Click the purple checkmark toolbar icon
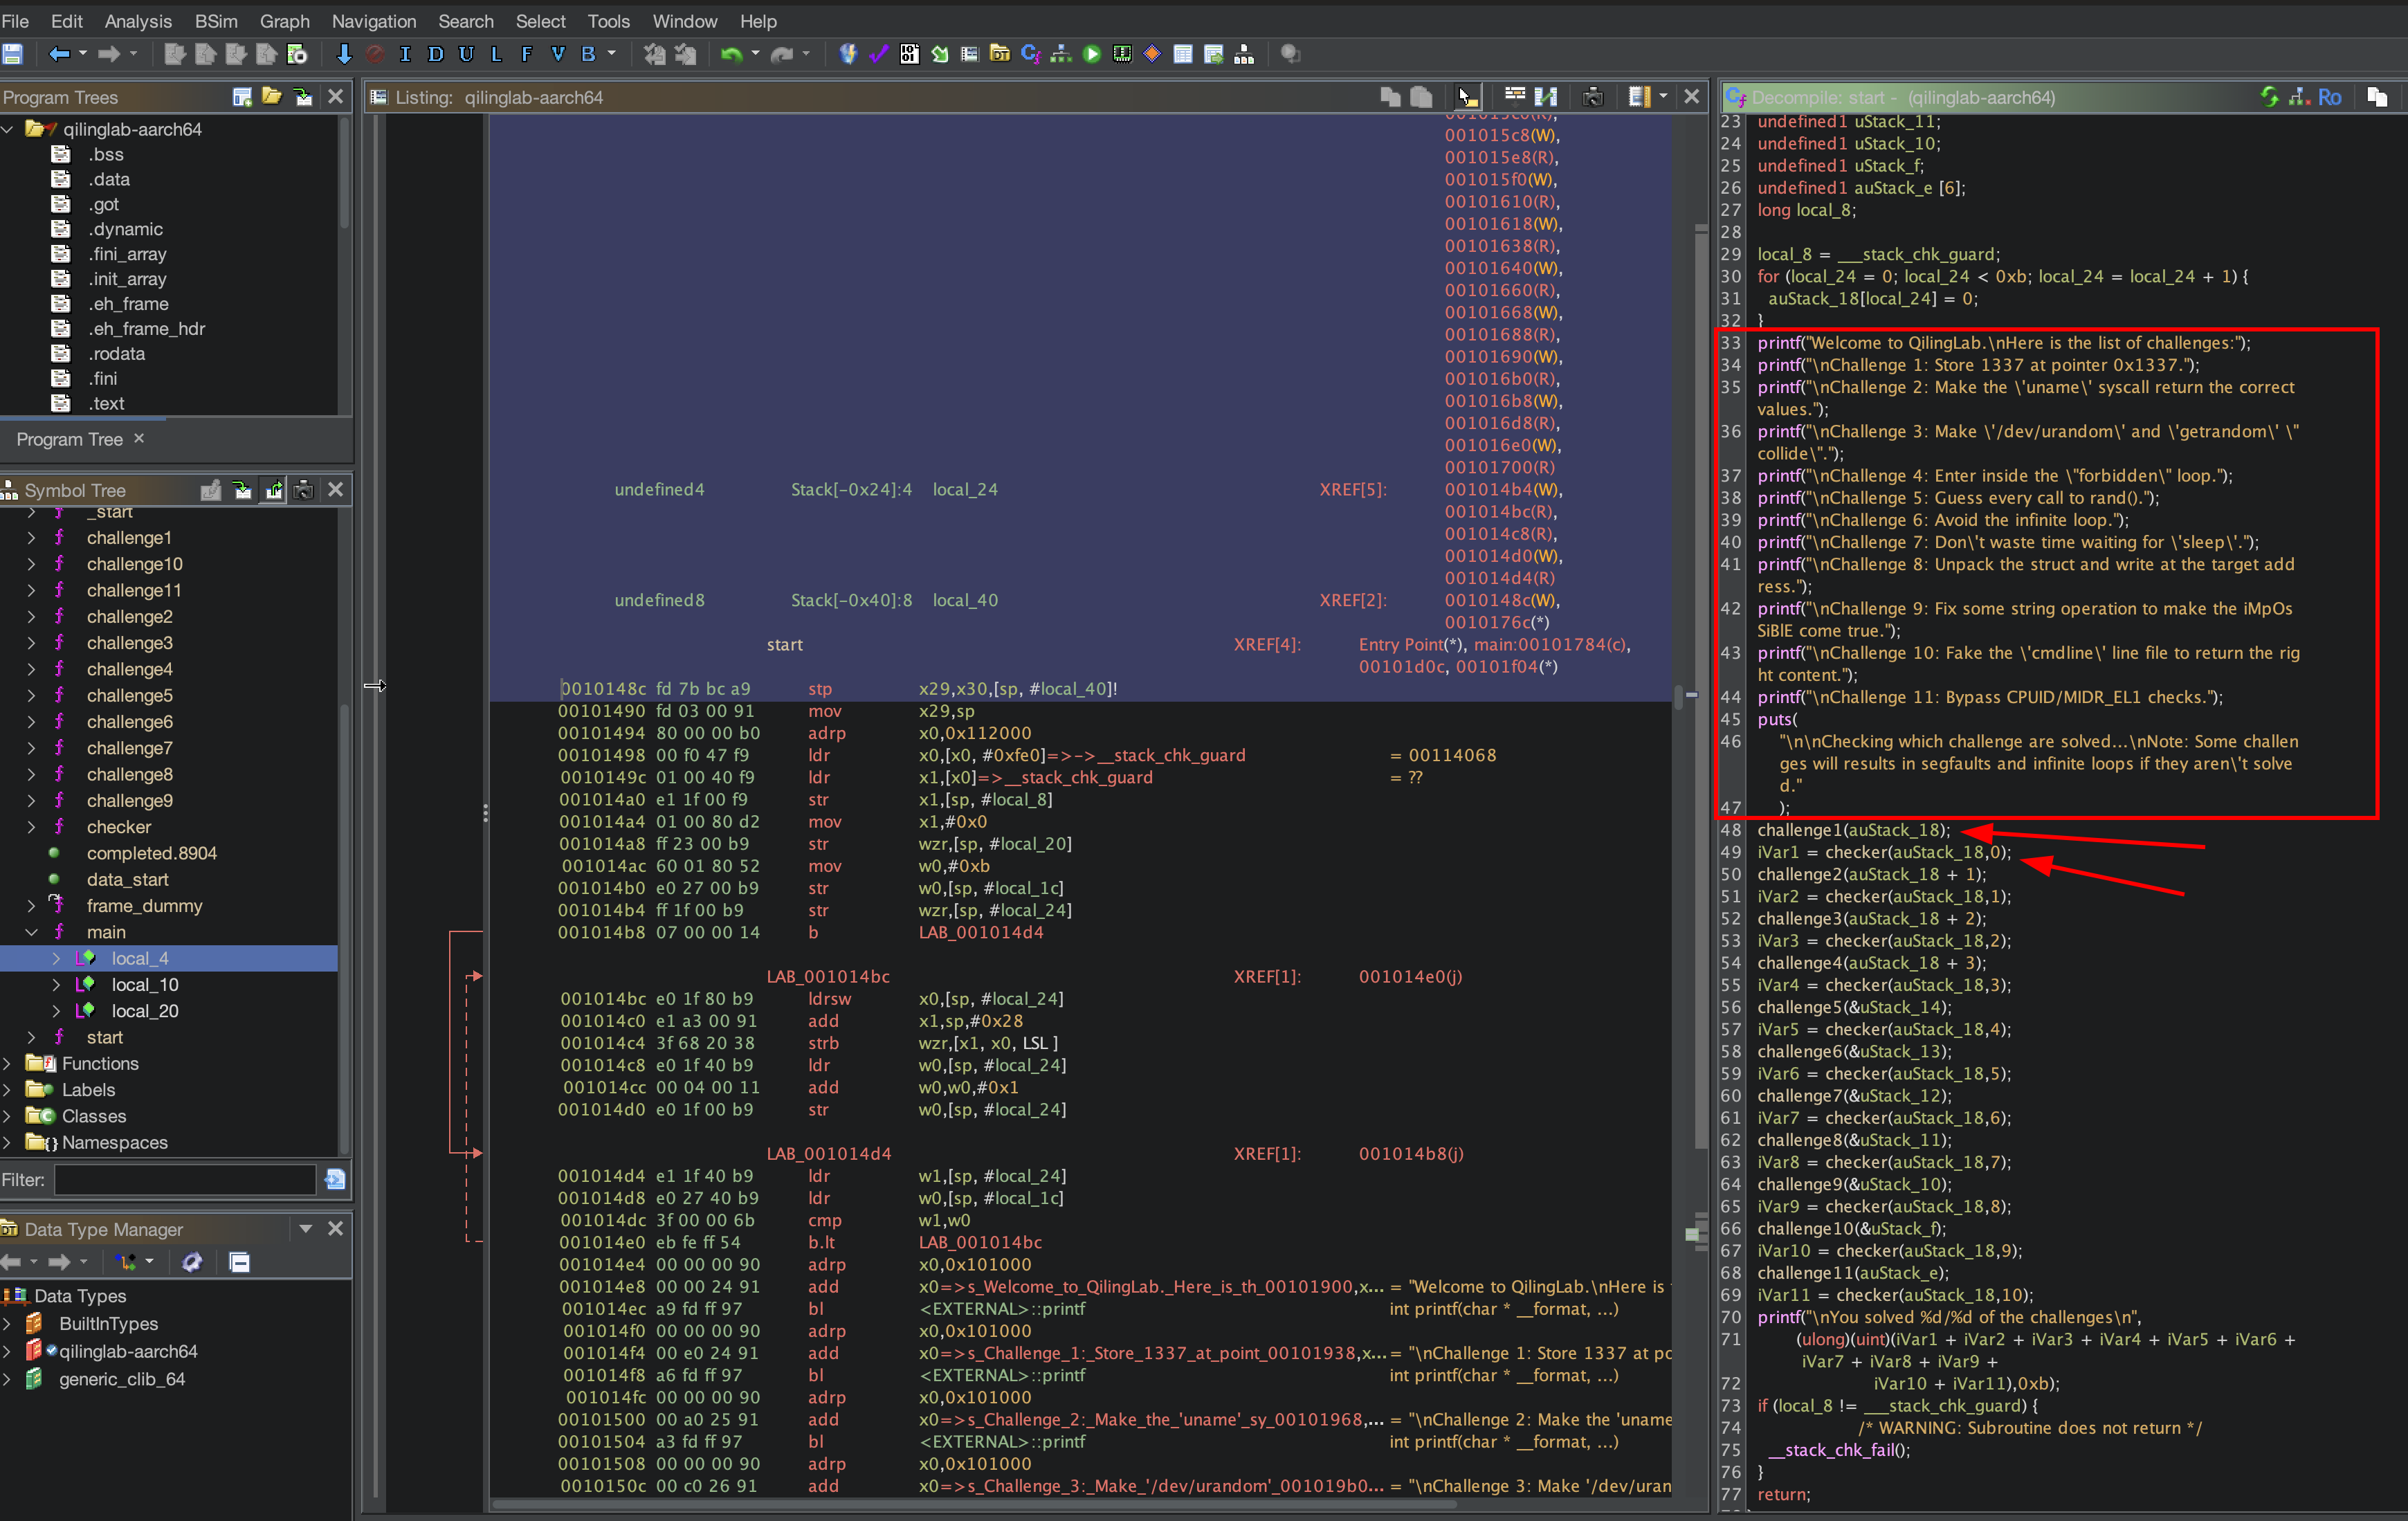Screen dimensions: 2408x1521 [x=879, y=54]
